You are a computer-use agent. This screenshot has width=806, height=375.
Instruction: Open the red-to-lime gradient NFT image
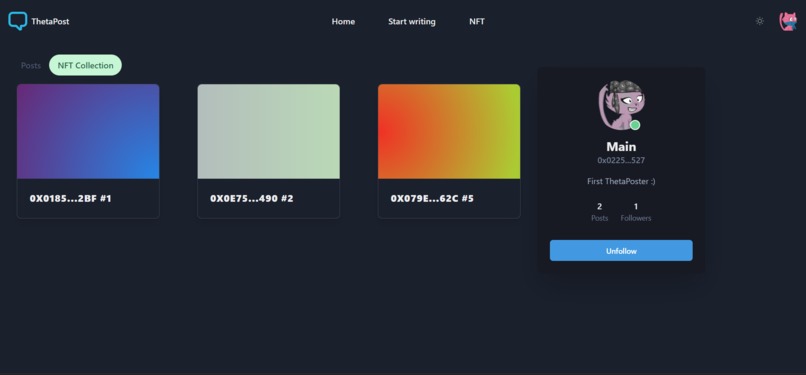[x=449, y=132]
